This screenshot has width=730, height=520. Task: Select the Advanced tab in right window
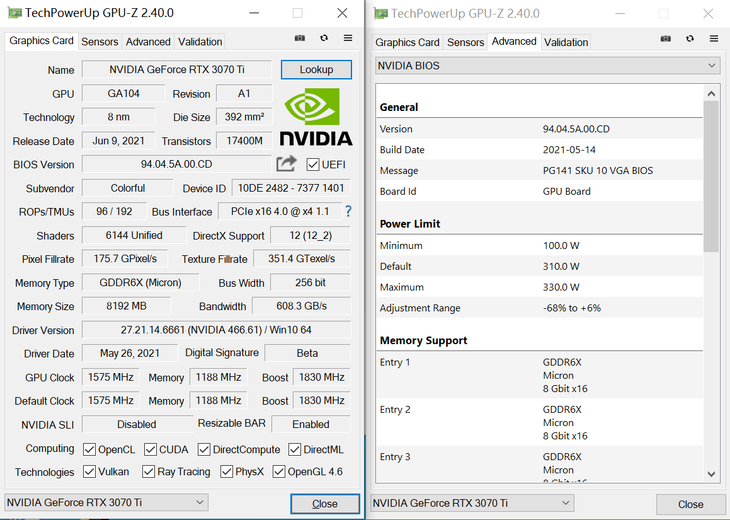(x=514, y=41)
